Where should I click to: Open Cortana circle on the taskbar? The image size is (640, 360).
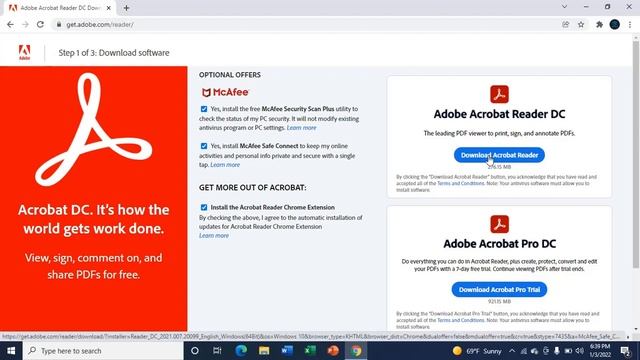[x=195, y=351]
